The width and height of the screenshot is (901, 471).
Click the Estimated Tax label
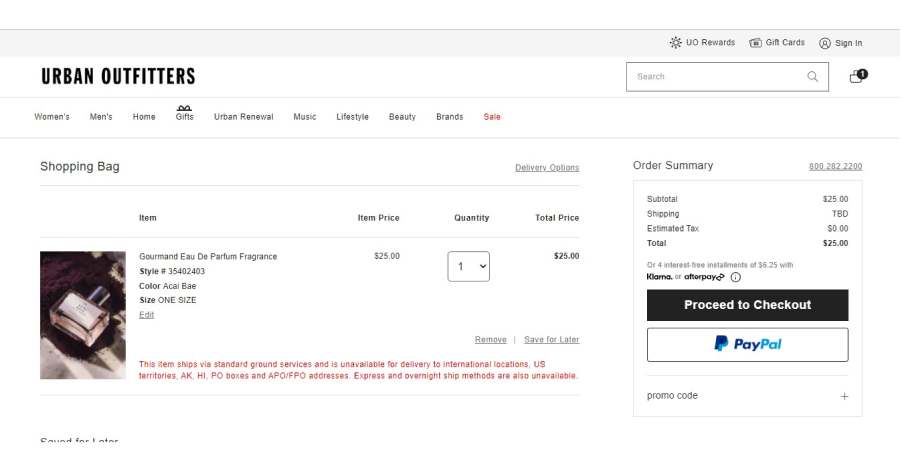tap(673, 229)
